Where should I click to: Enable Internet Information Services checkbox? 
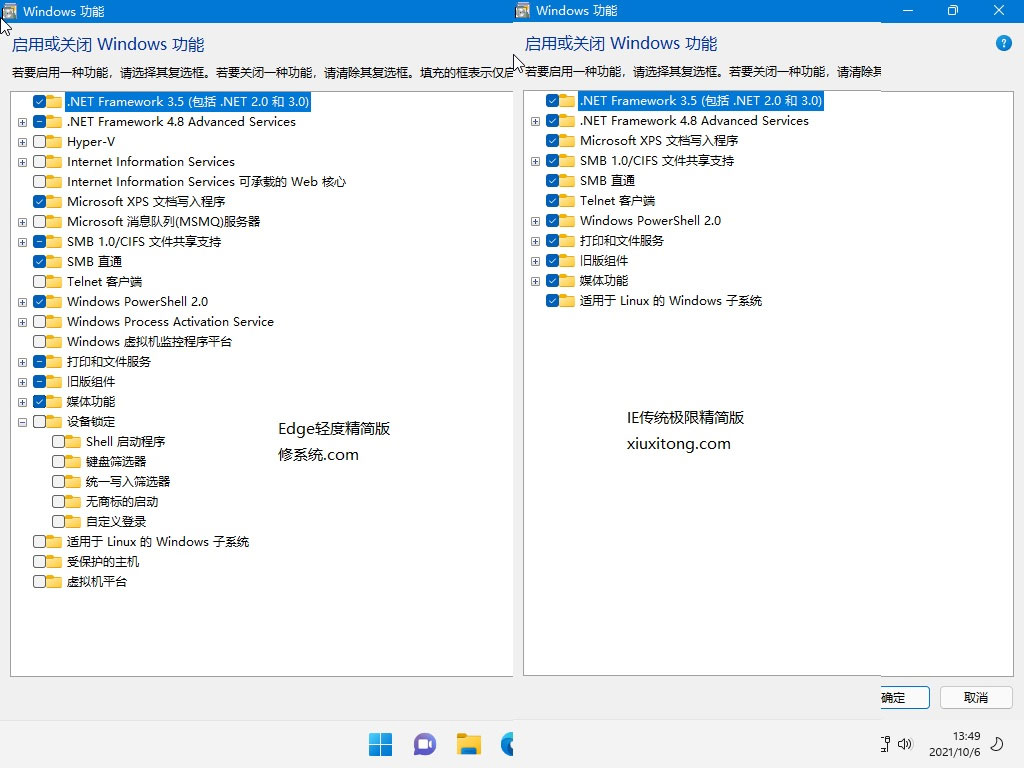39,162
